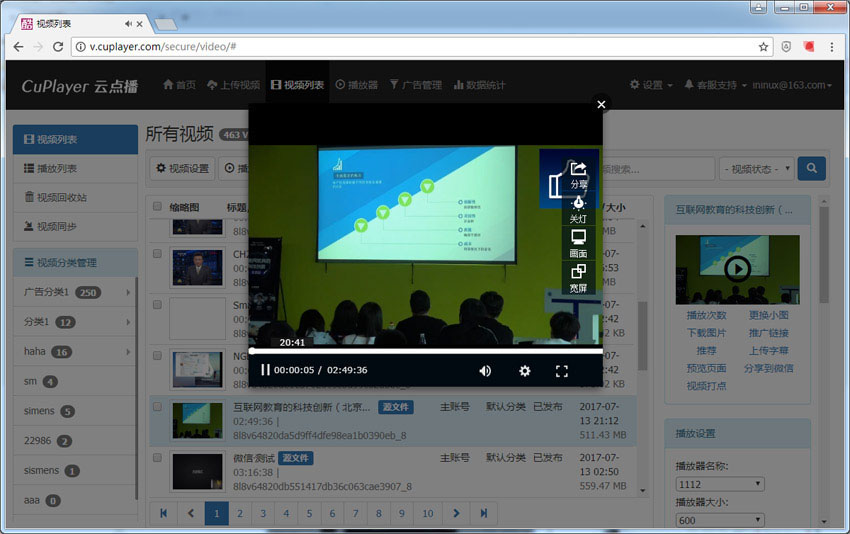
Task: Open 视频设置 settings button
Action: 183,169
